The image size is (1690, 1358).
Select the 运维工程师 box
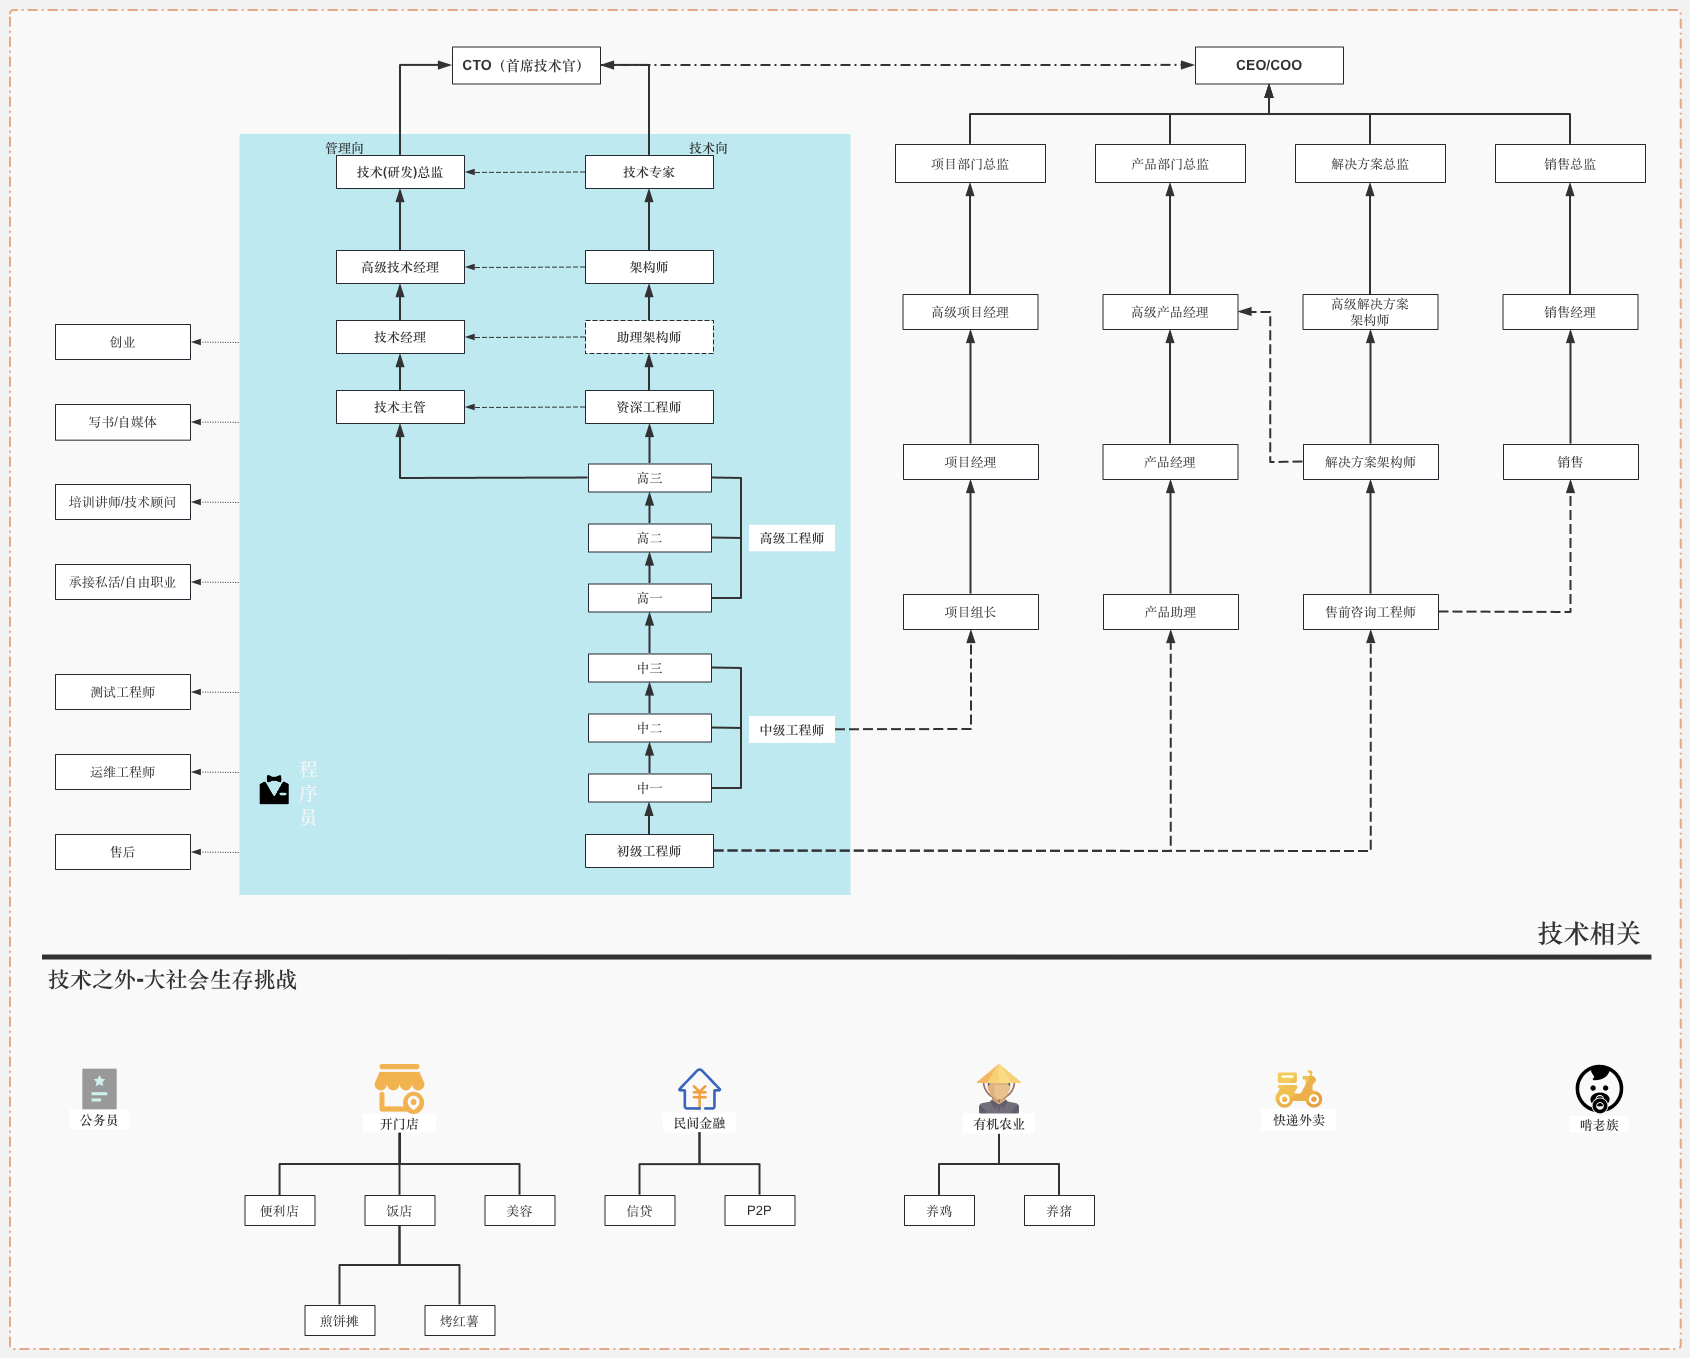123,772
